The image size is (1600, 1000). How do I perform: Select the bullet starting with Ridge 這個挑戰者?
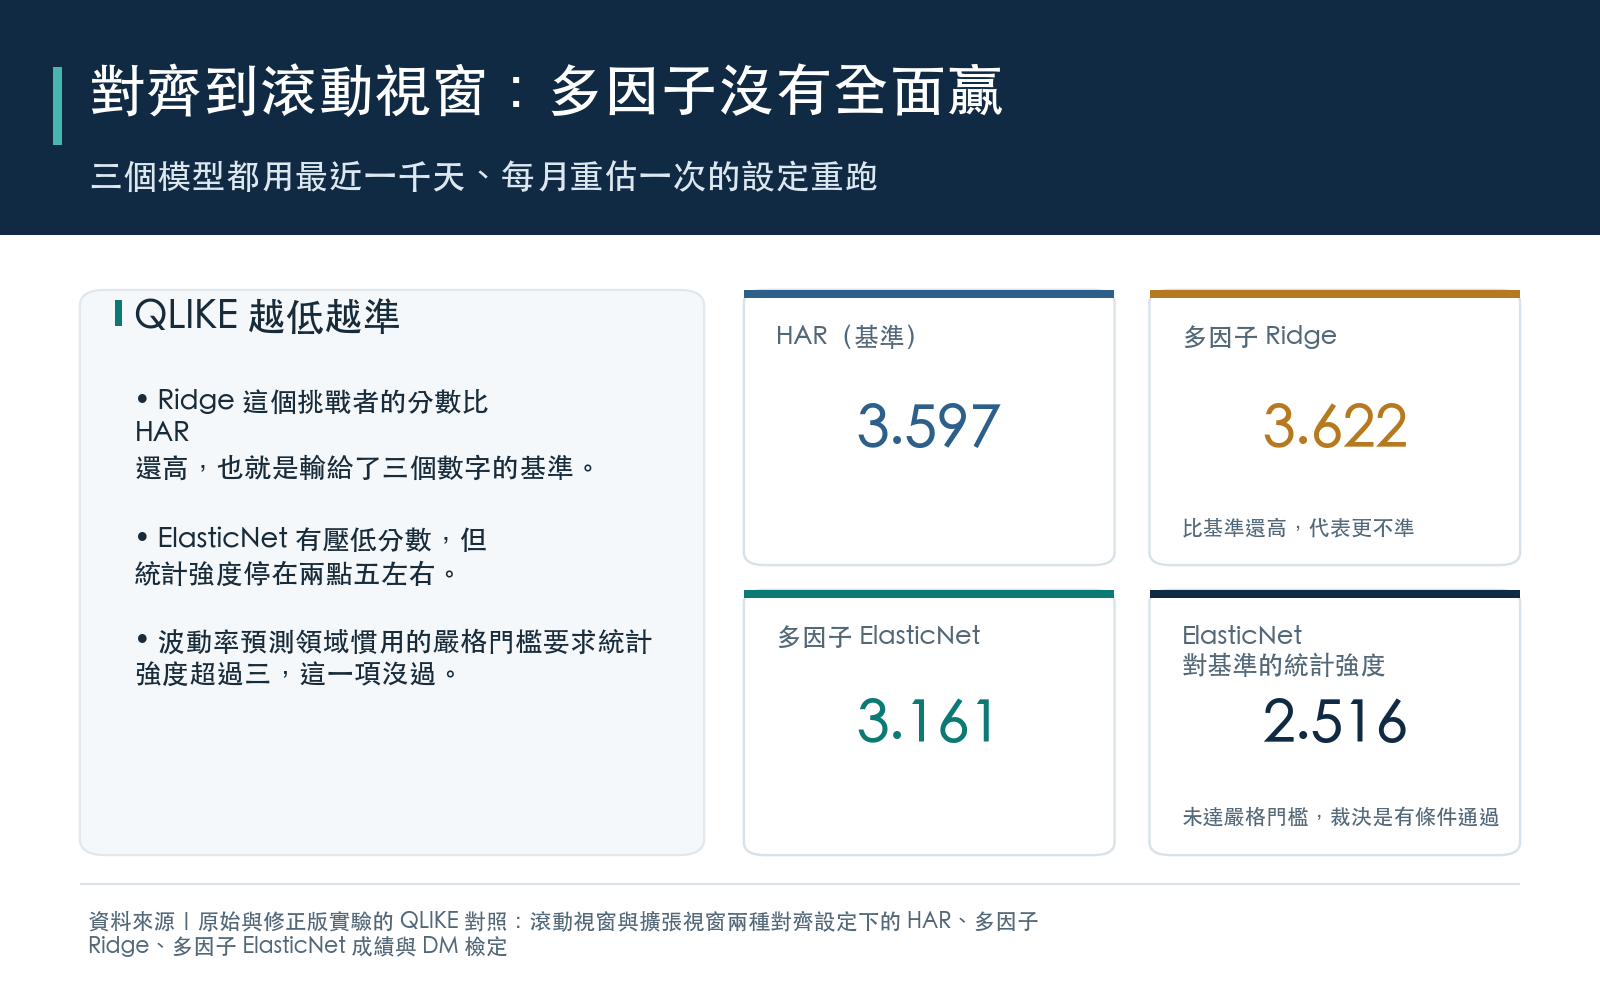[x=366, y=434]
